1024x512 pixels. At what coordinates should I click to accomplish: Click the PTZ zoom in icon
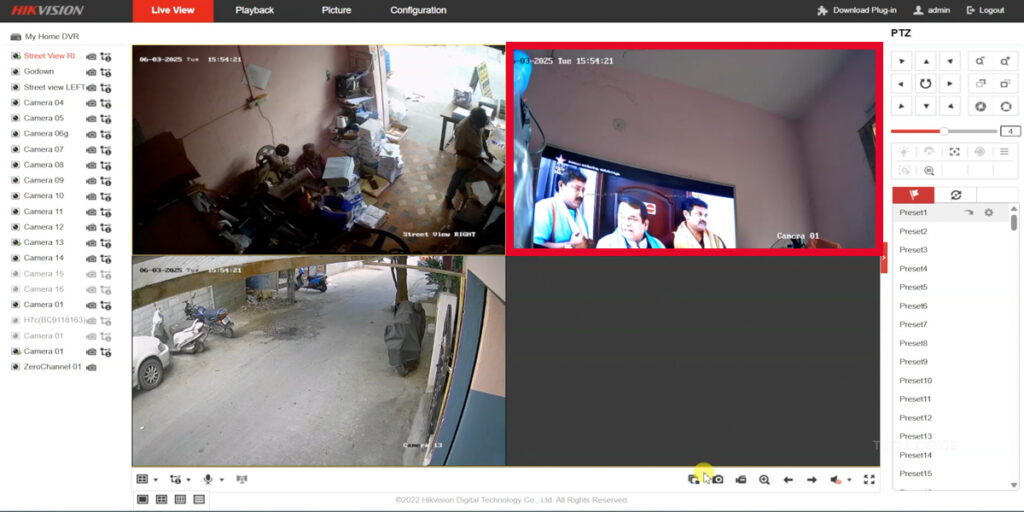980,61
